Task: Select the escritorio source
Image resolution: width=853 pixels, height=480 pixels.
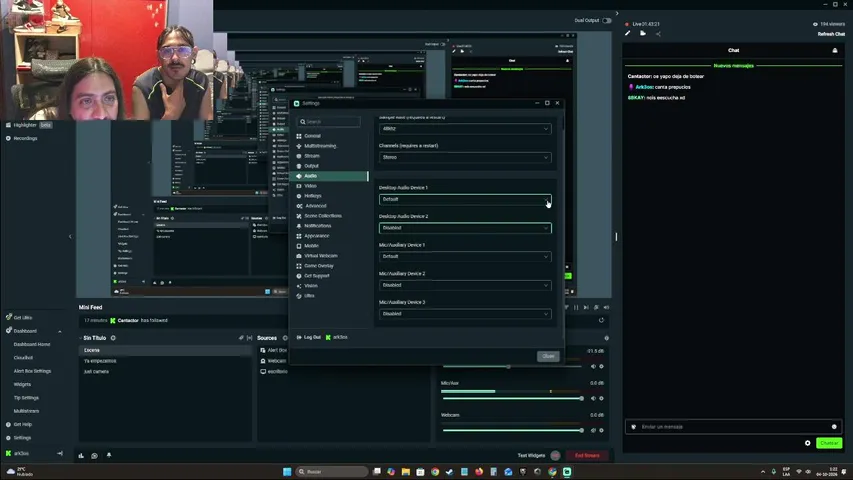Action: (277, 372)
